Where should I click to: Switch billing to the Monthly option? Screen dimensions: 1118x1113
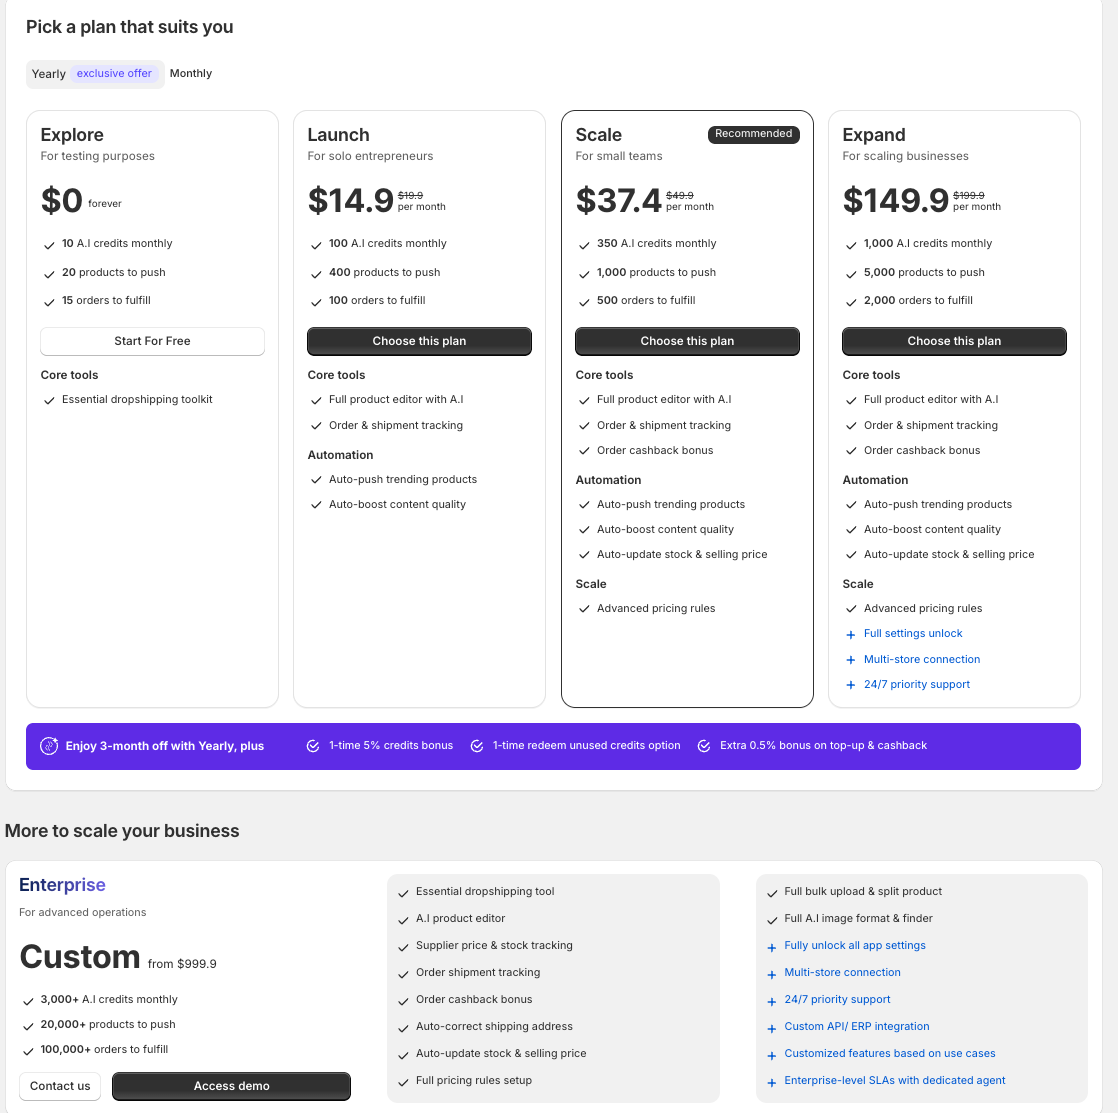pos(191,73)
